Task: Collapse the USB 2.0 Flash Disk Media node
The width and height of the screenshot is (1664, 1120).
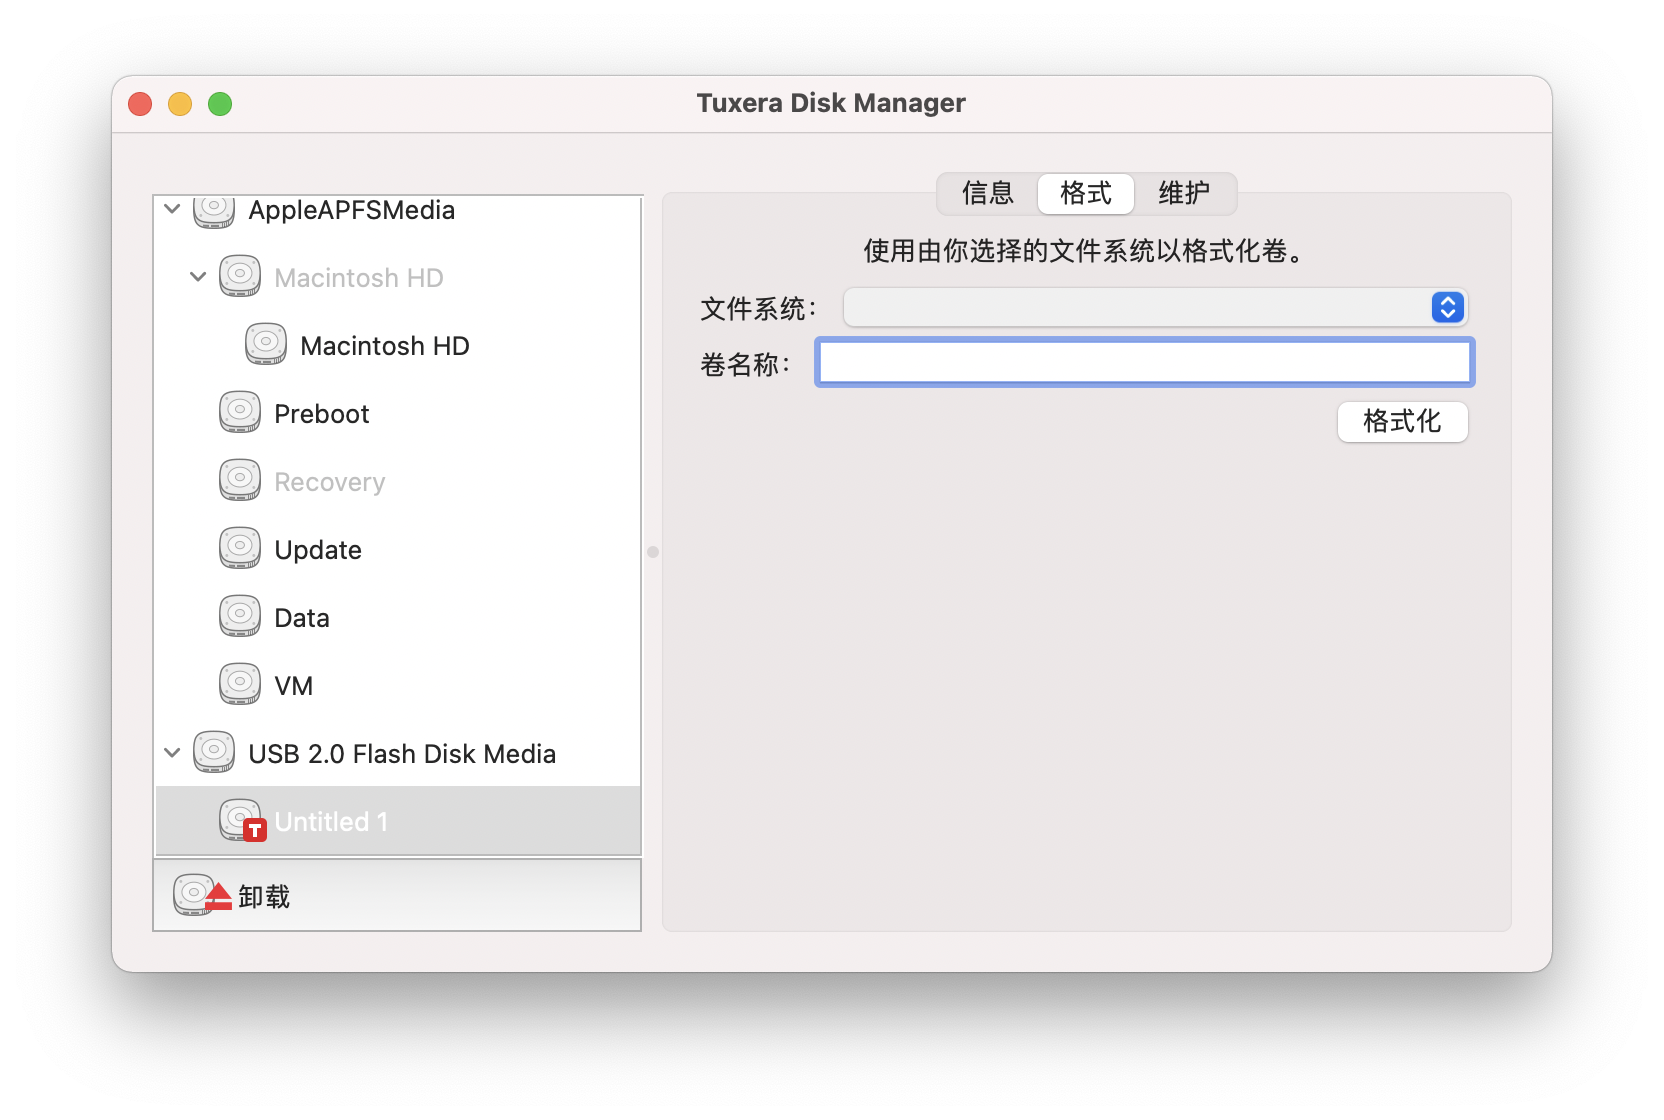Action: pyautogui.click(x=172, y=753)
